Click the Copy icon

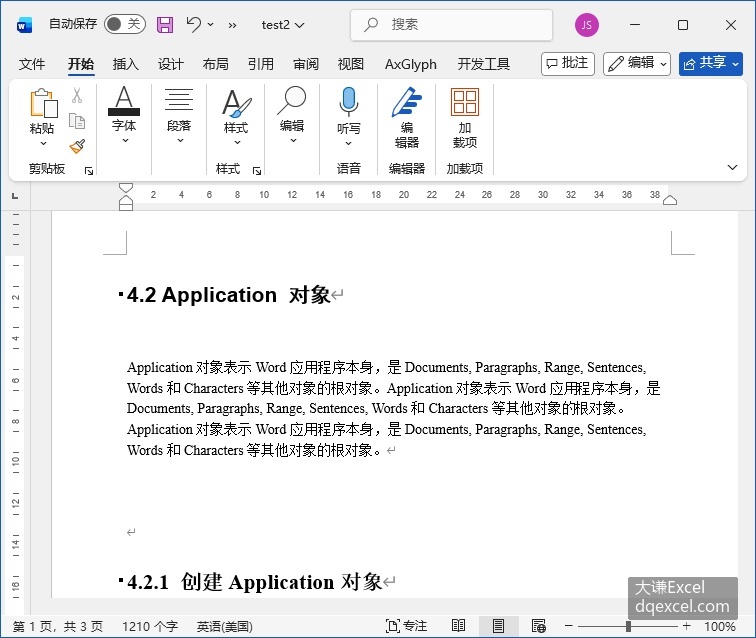[77, 121]
